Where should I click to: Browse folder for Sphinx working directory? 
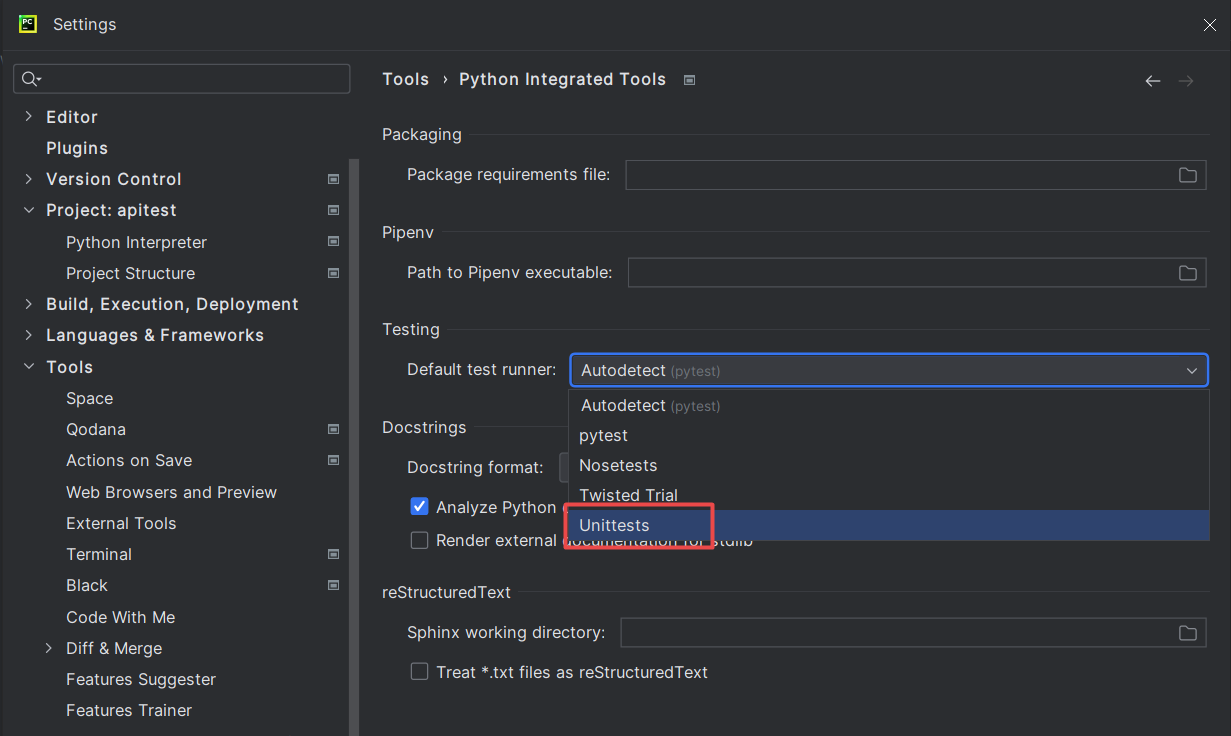(1188, 633)
